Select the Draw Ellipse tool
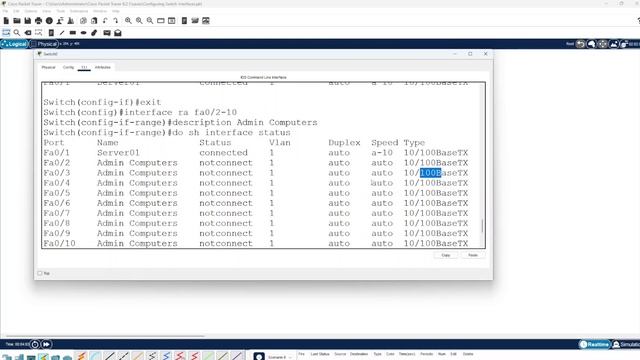This screenshot has width=640, height=360. click(x=83, y=33)
